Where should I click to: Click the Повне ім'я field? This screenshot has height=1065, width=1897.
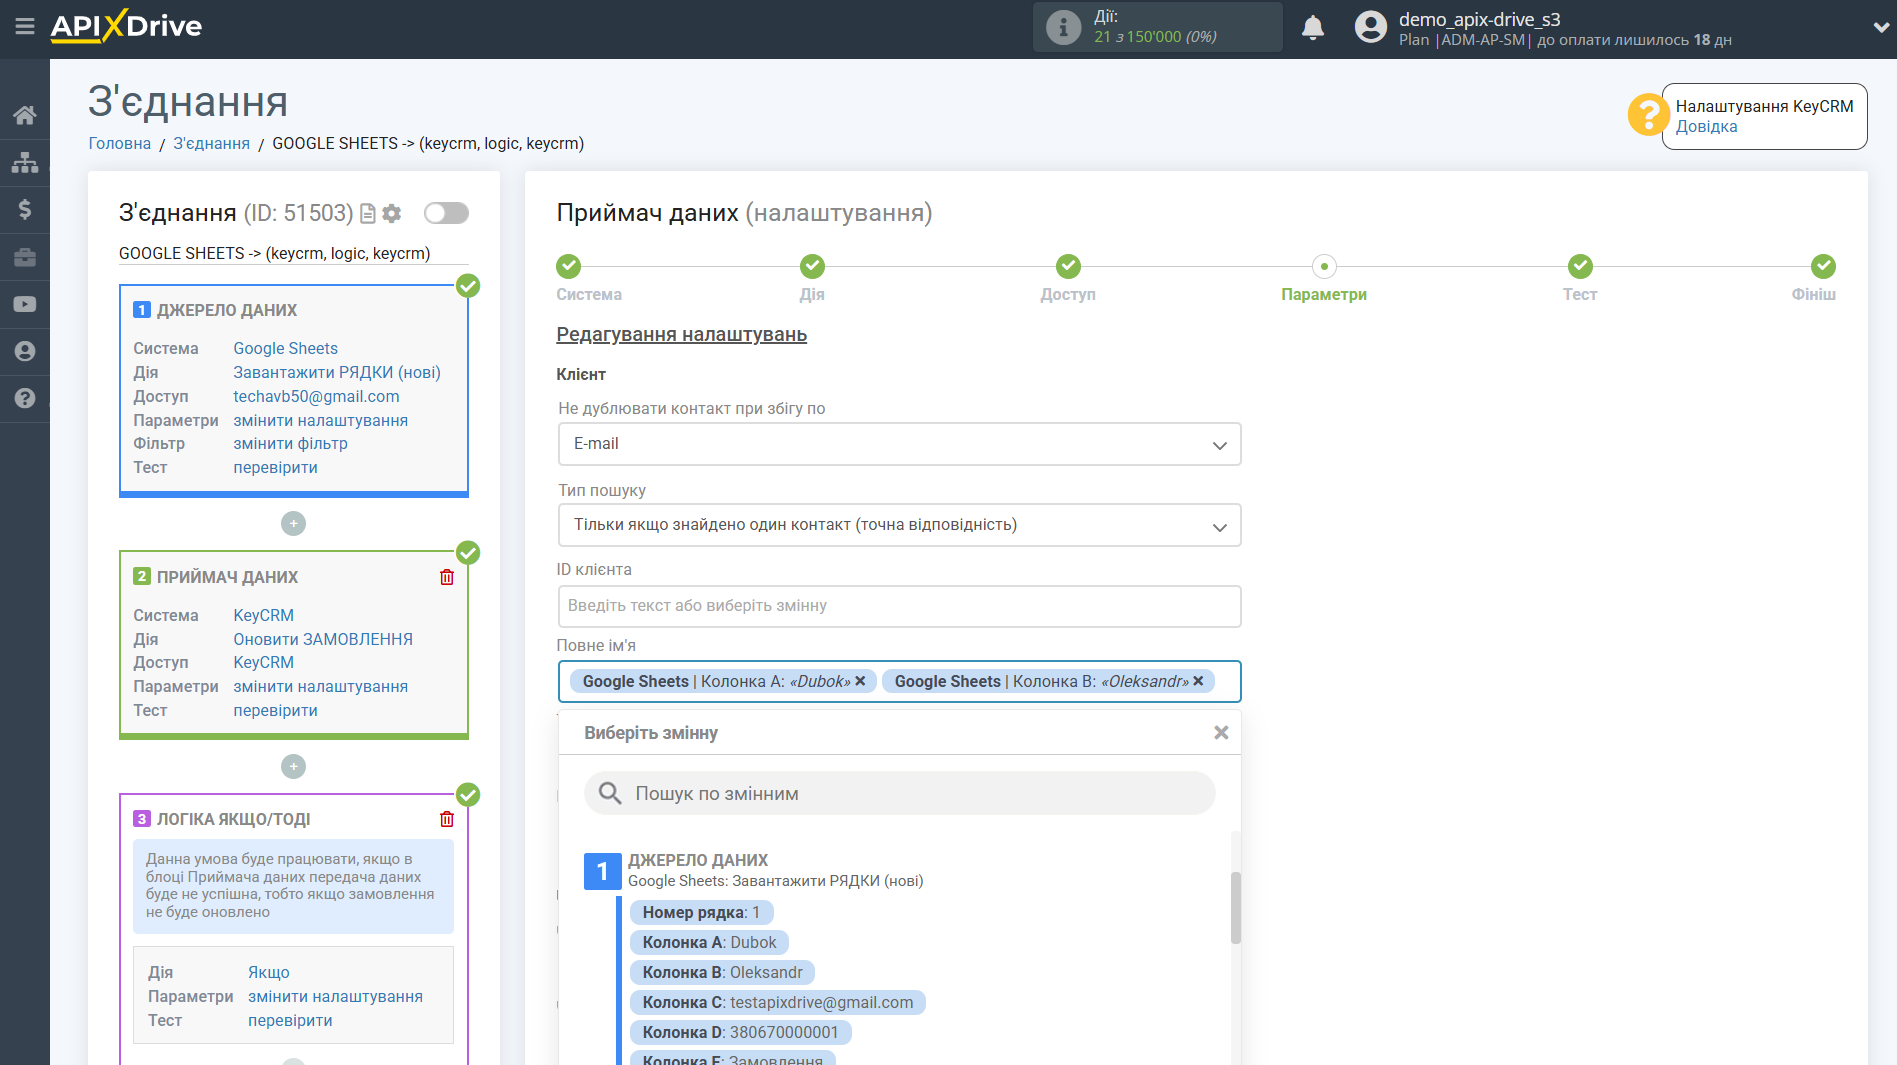coord(899,681)
